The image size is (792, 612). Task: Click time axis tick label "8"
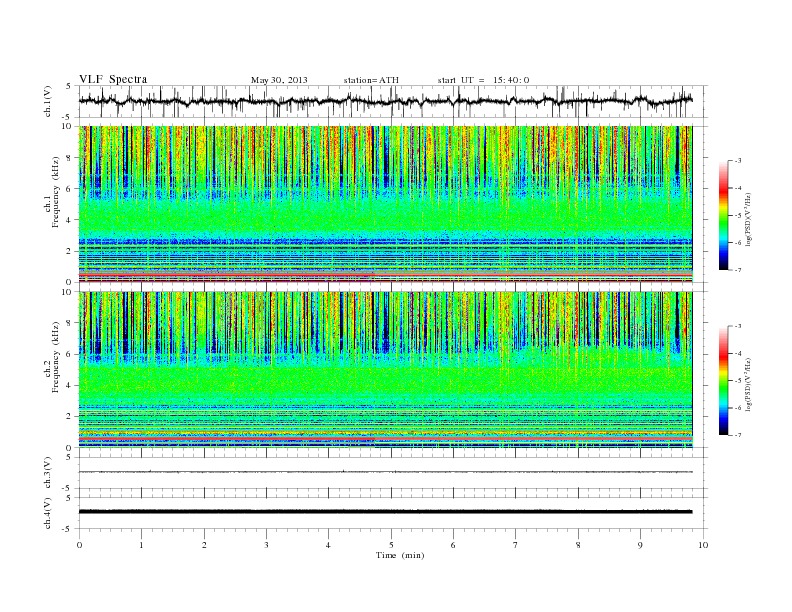[578, 545]
